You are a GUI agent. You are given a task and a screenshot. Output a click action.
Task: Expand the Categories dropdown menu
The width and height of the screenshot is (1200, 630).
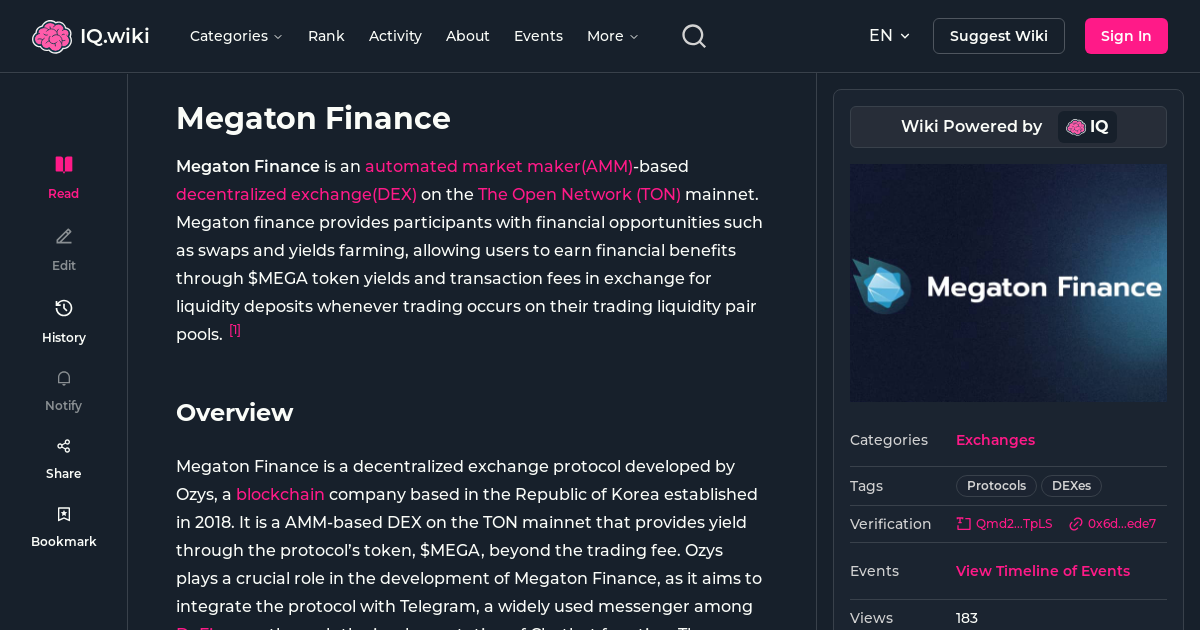tap(236, 35)
